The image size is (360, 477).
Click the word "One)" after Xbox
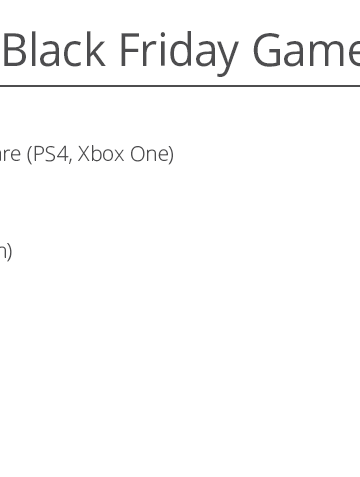tap(152, 154)
